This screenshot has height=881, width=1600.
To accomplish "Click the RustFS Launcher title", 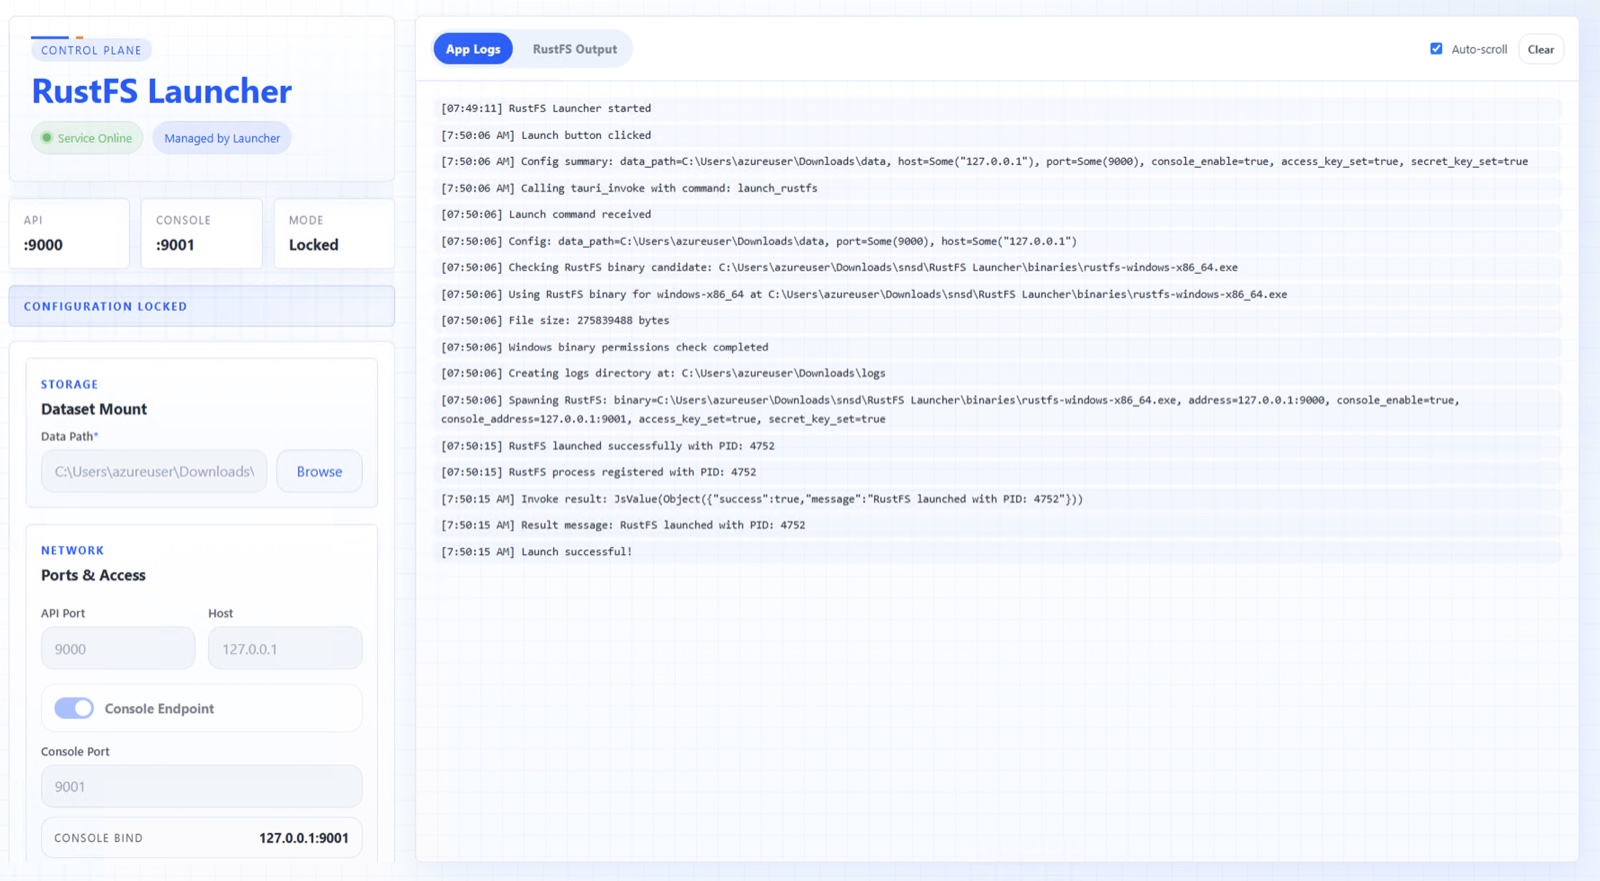I will (161, 91).
